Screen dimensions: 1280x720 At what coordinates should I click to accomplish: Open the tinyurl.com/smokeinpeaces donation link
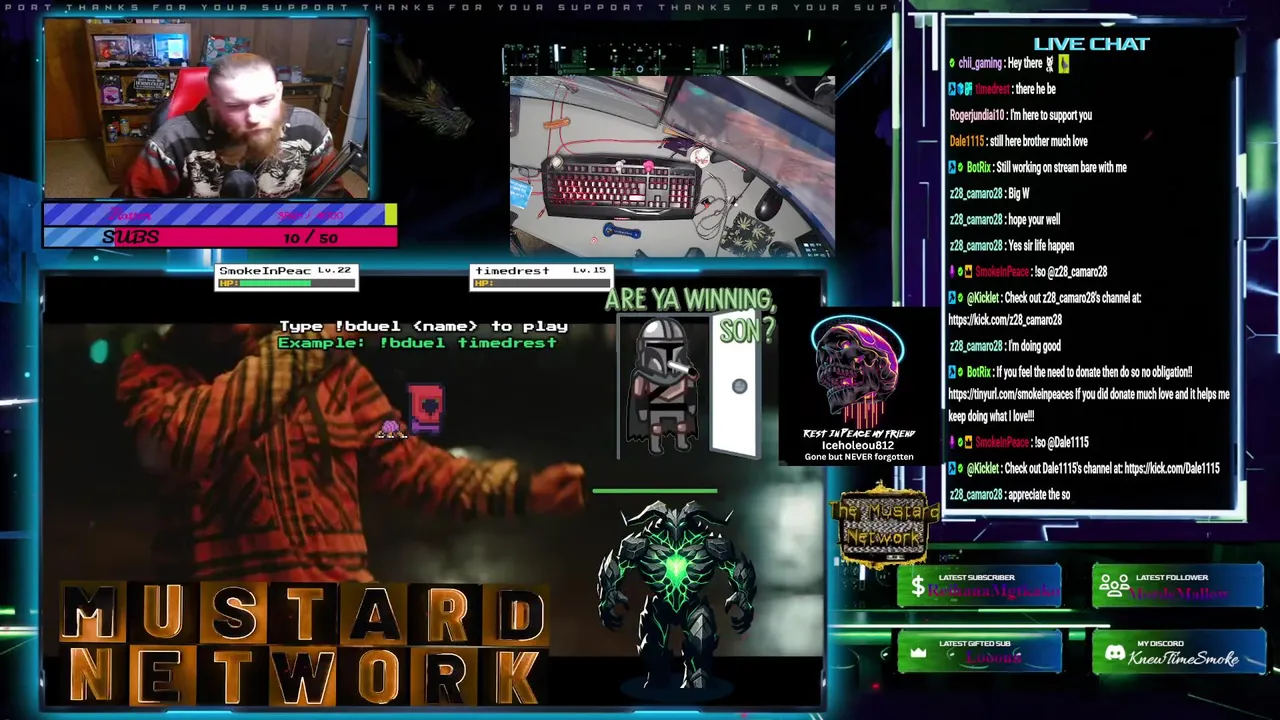1010,394
